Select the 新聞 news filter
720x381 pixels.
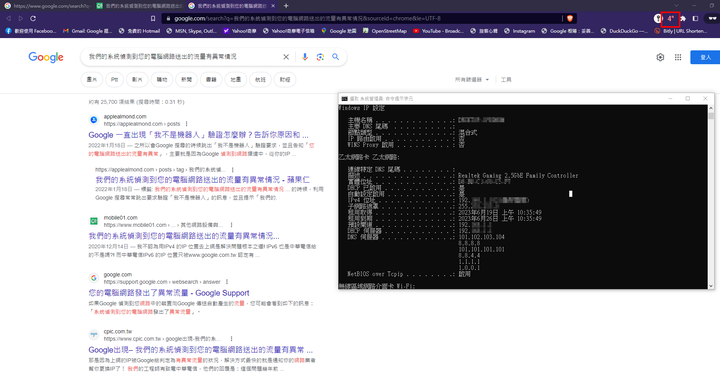(186, 79)
